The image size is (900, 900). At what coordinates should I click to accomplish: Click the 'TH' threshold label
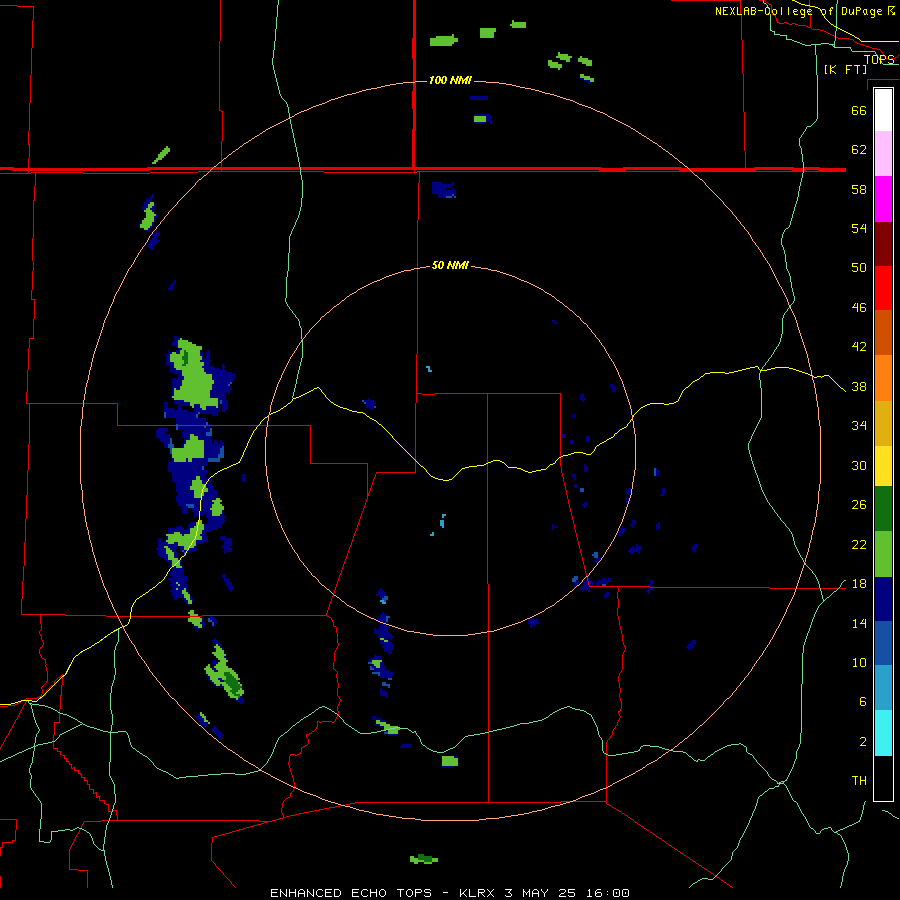tap(859, 781)
